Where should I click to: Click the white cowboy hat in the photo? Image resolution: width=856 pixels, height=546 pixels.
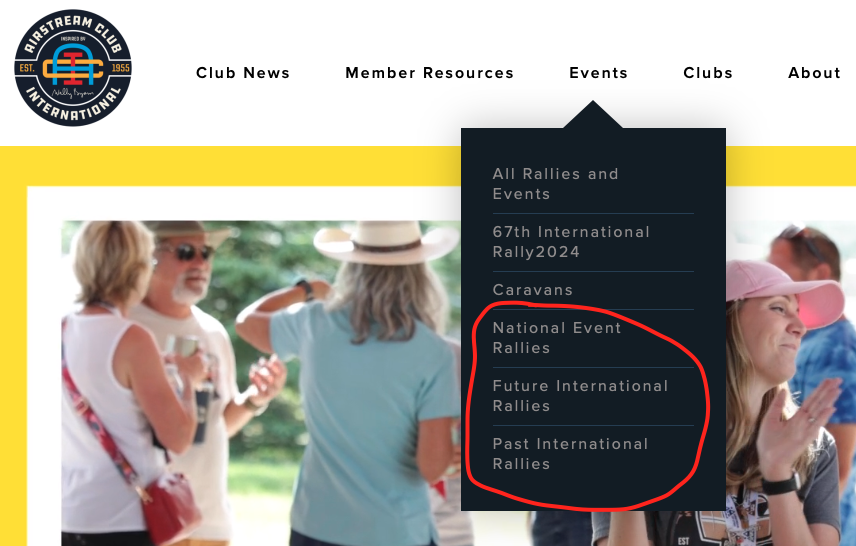click(385, 242)
